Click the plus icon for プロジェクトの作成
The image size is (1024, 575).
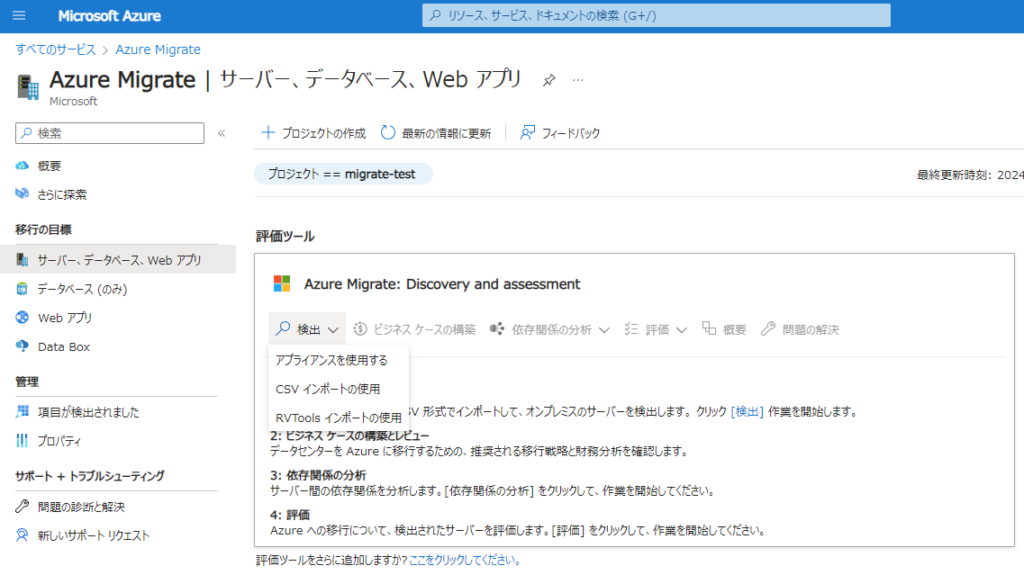pos(268,133)
